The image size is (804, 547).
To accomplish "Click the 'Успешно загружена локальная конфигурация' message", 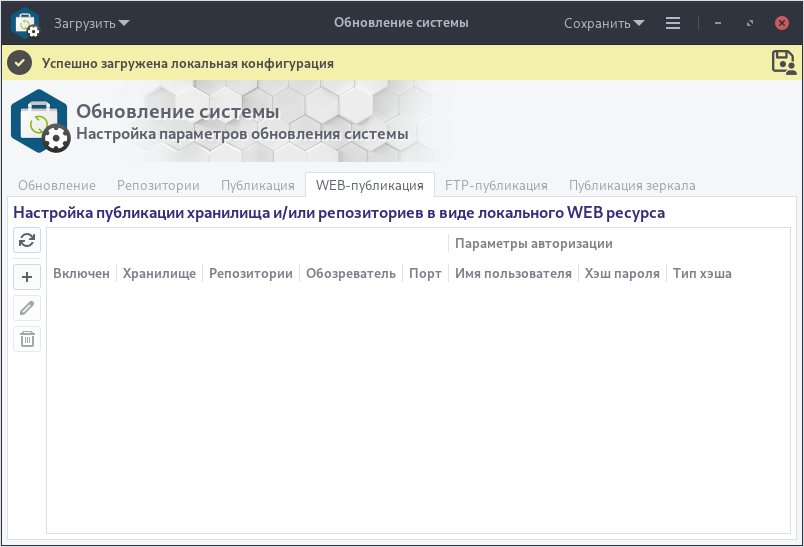I will pyautogui.click(x=188, y=64).
